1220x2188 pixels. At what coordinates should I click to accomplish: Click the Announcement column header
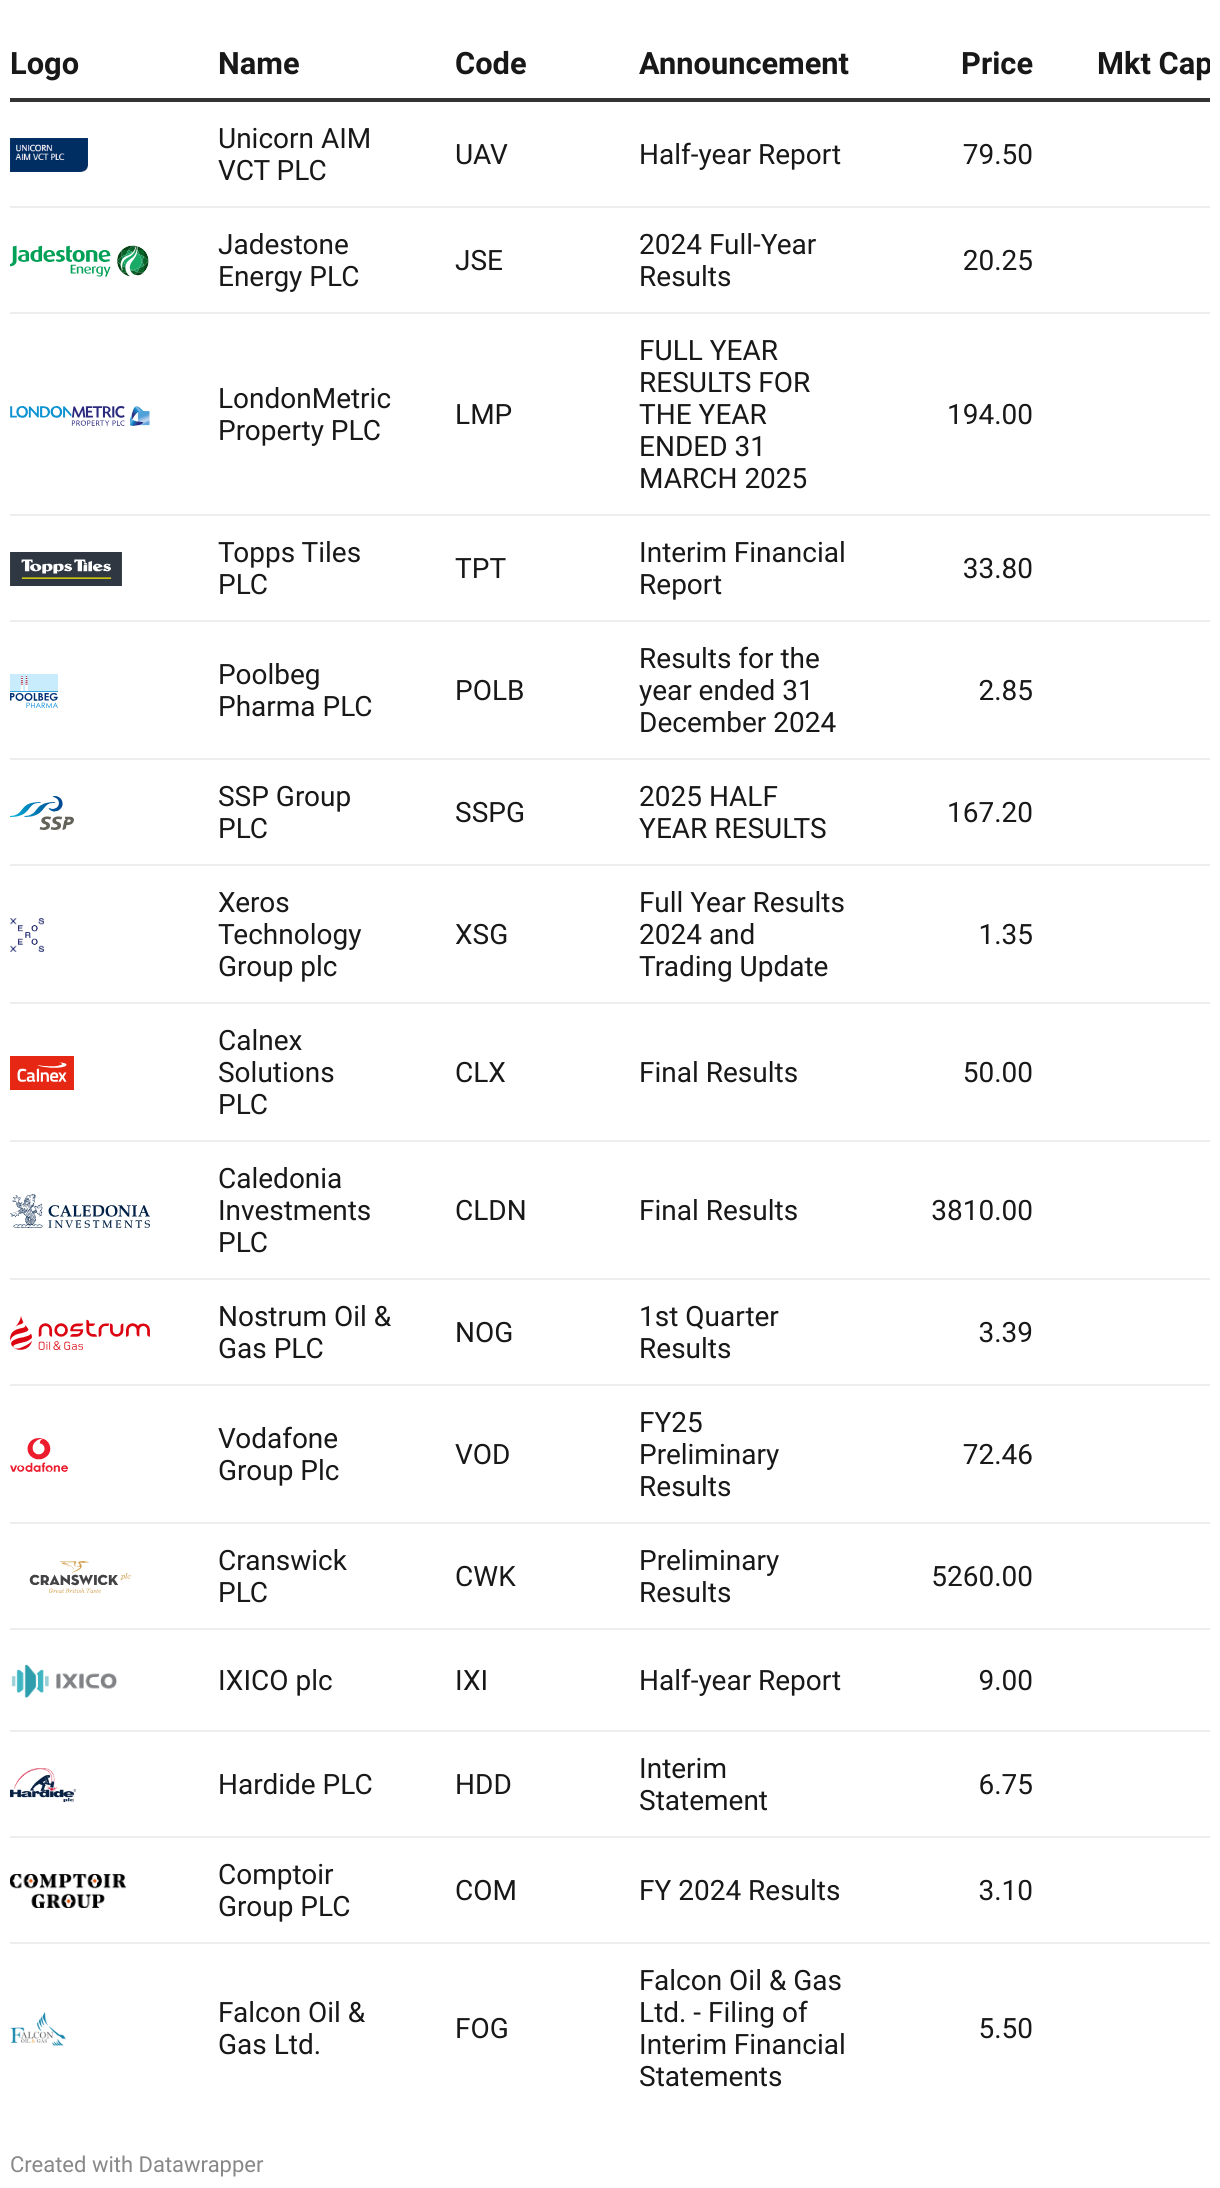[x=743, y=64]
